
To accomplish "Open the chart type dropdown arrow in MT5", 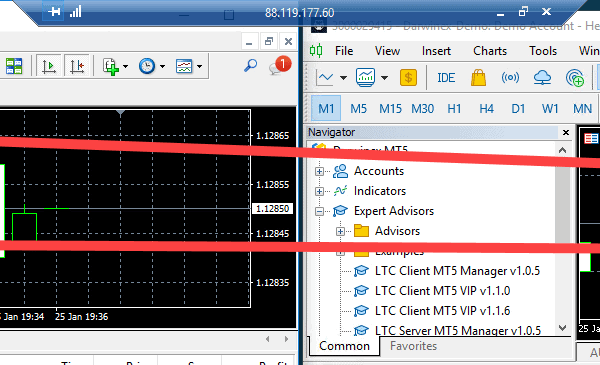I will point(343,78).
